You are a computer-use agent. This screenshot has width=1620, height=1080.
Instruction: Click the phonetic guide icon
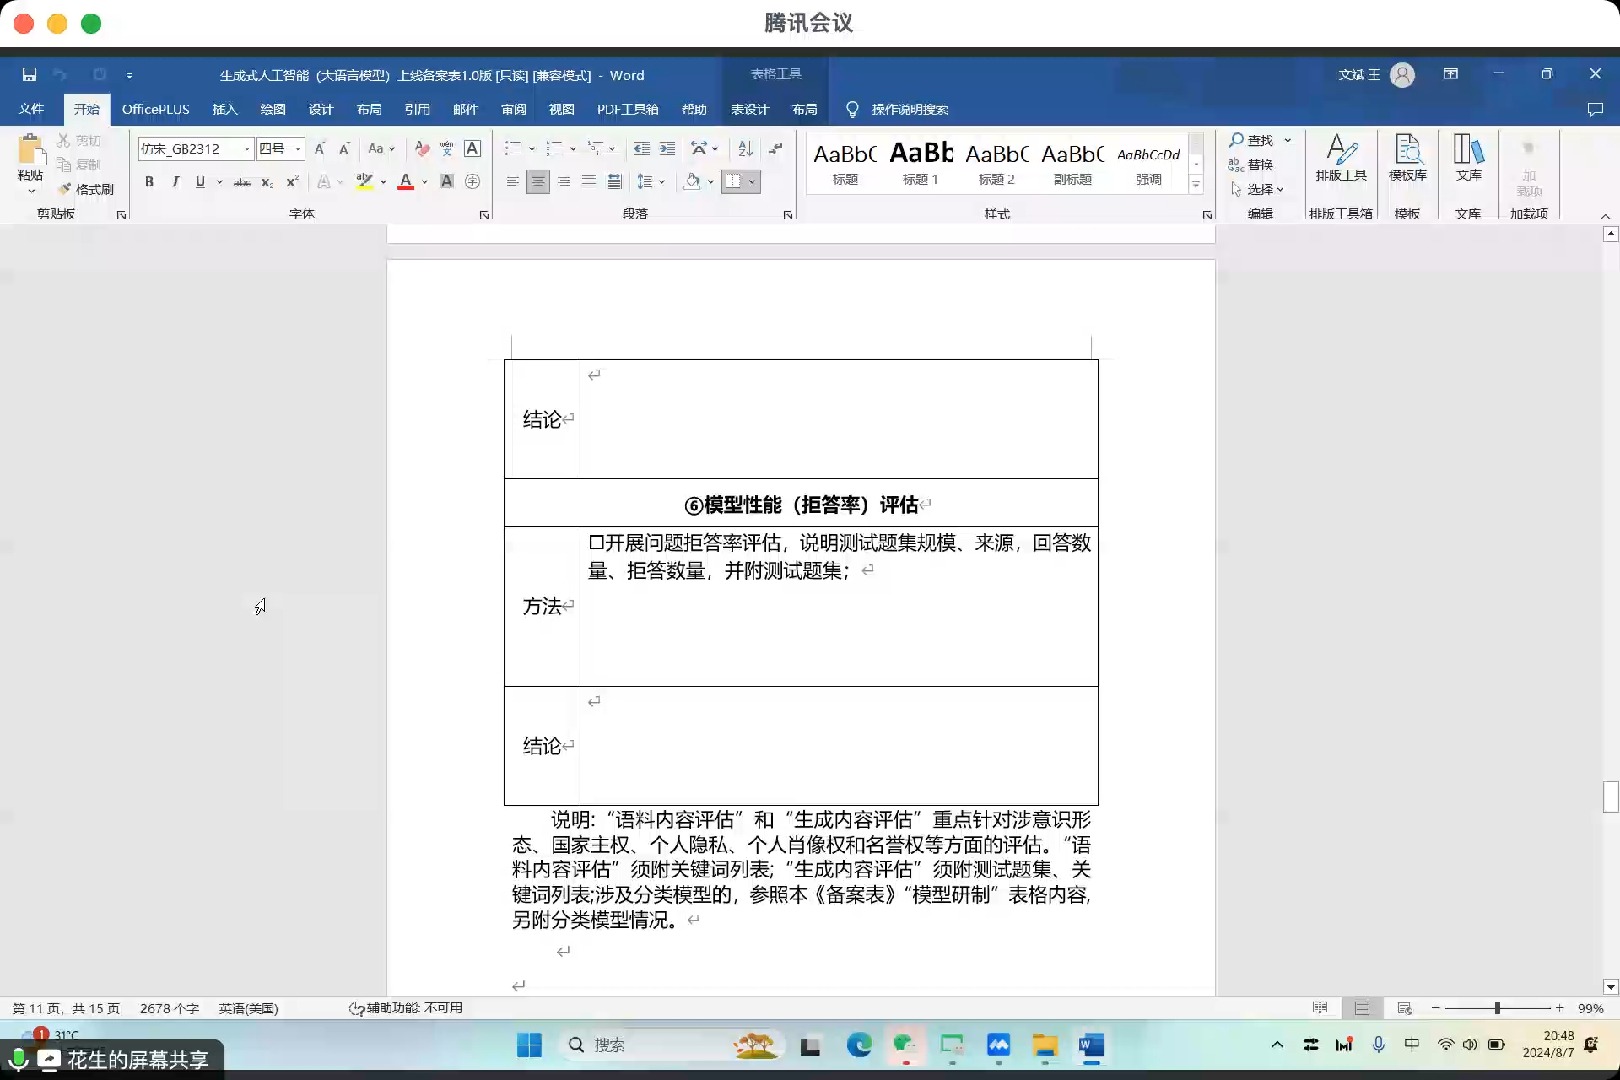point(447,149)
